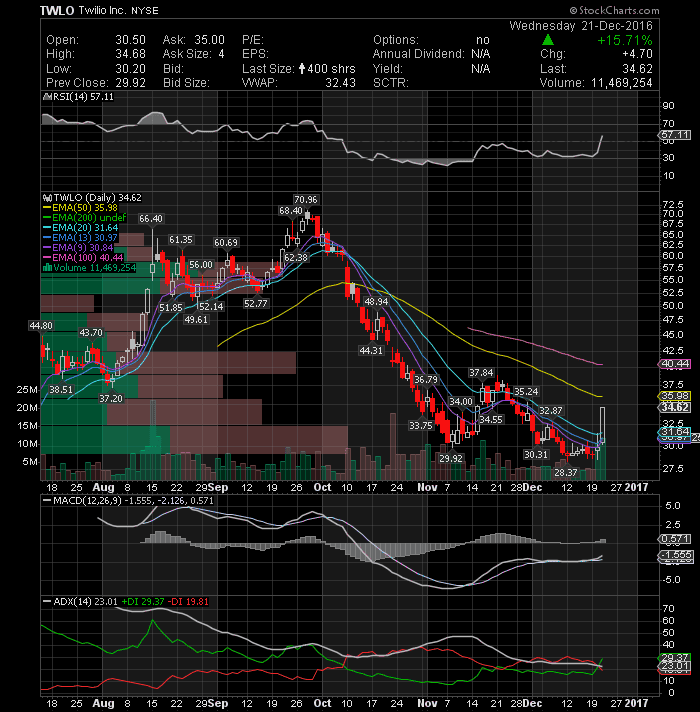700x712 pixels.
Task: Click the Open value 30.50
Action: (130, 40)
